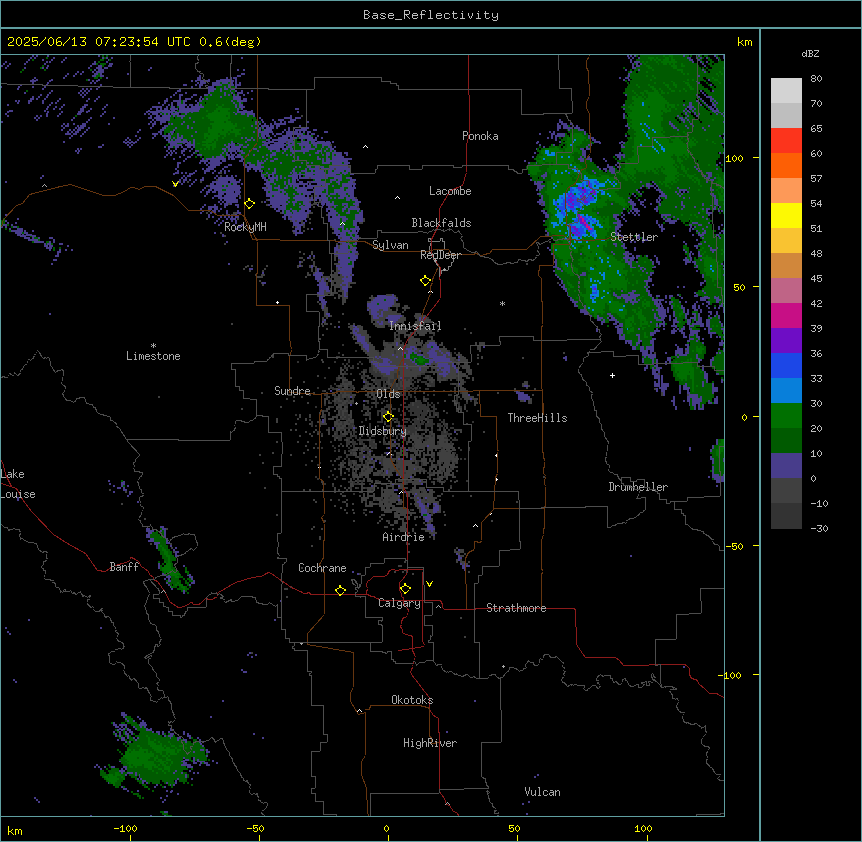
Task: Click the white plus marker north of Drumheller
Action: click(612, 375)
